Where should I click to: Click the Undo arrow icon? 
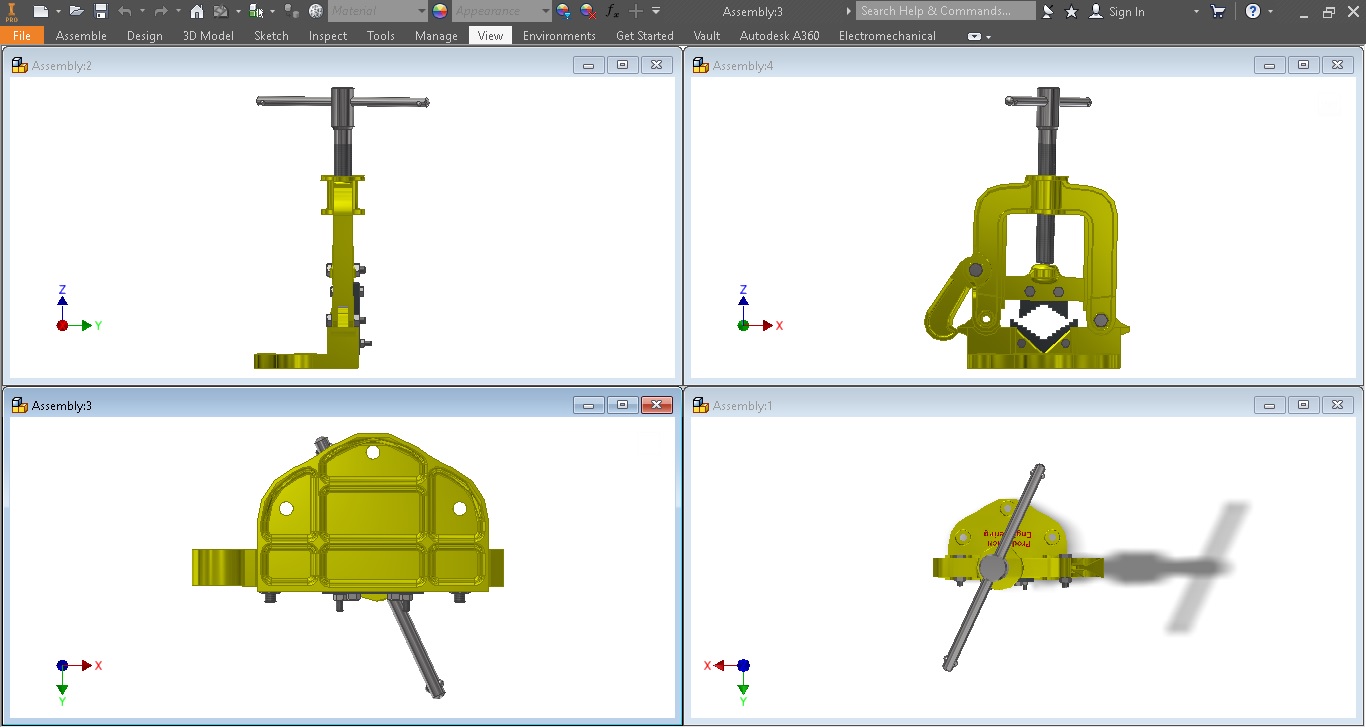(x=125, y=11)
